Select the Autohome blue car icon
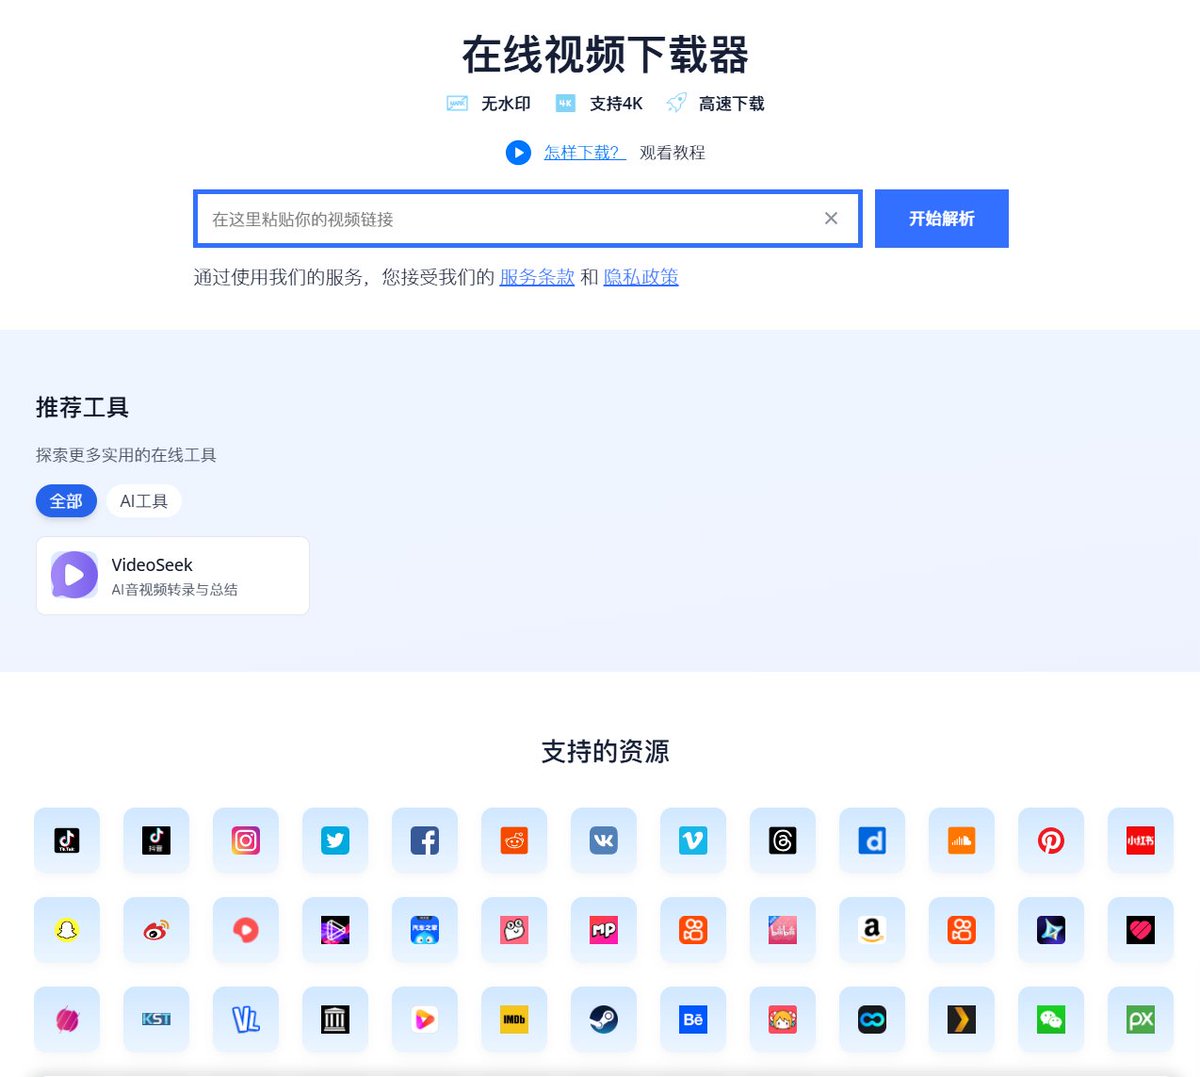The width and height of the screenshot is (1200, 1077). [x=425, y=930]
